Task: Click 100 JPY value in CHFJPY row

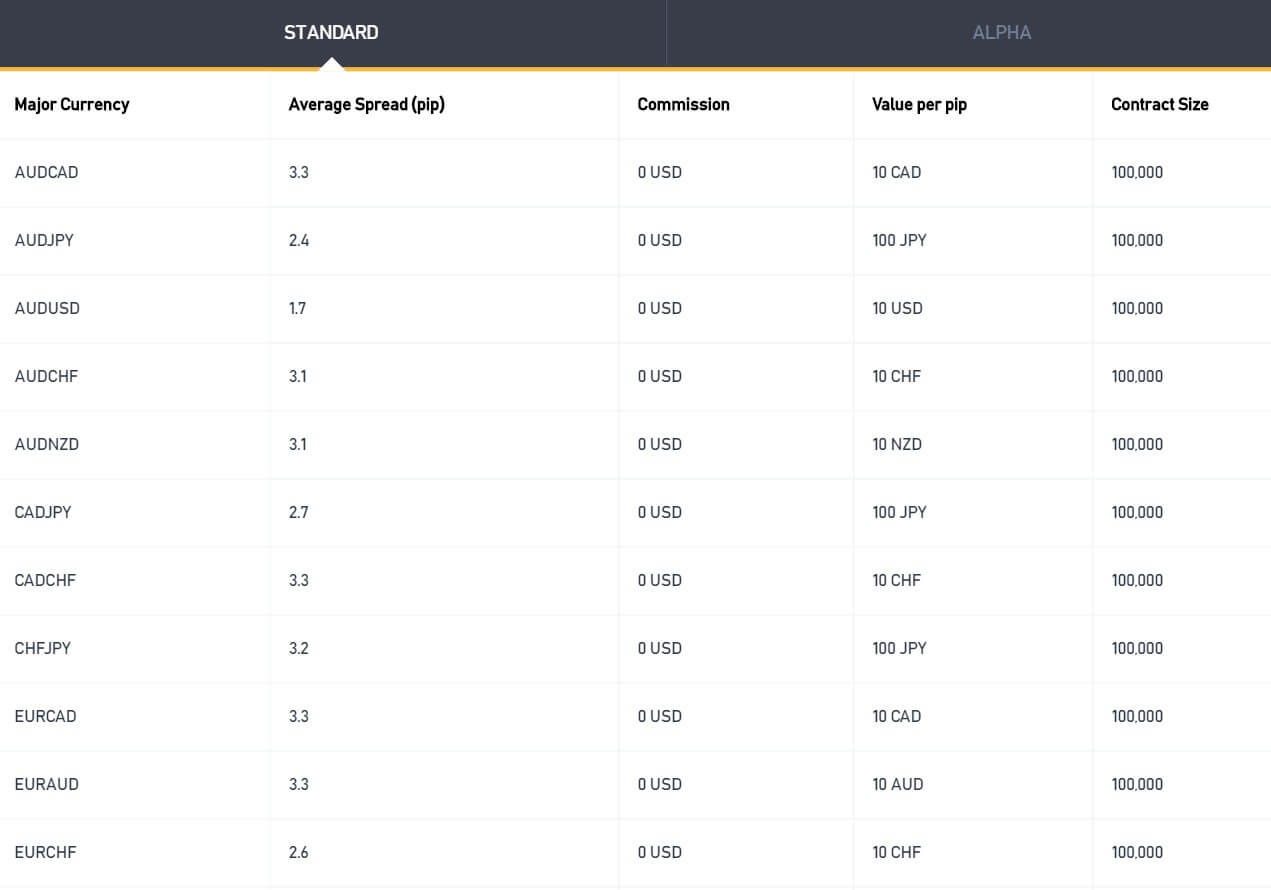Action: tap(899, 648)
